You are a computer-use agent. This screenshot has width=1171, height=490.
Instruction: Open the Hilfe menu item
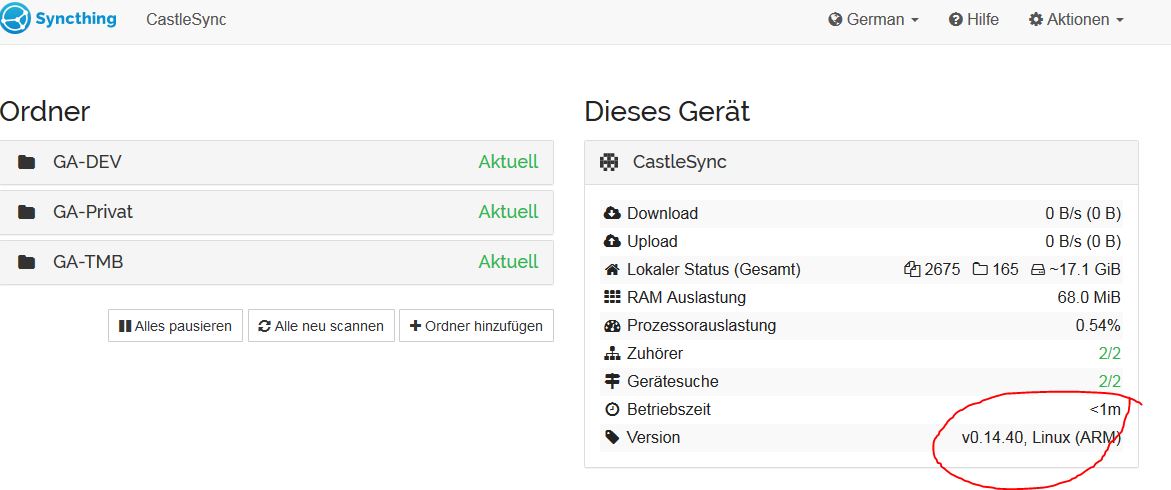click(x=974, y=19)
